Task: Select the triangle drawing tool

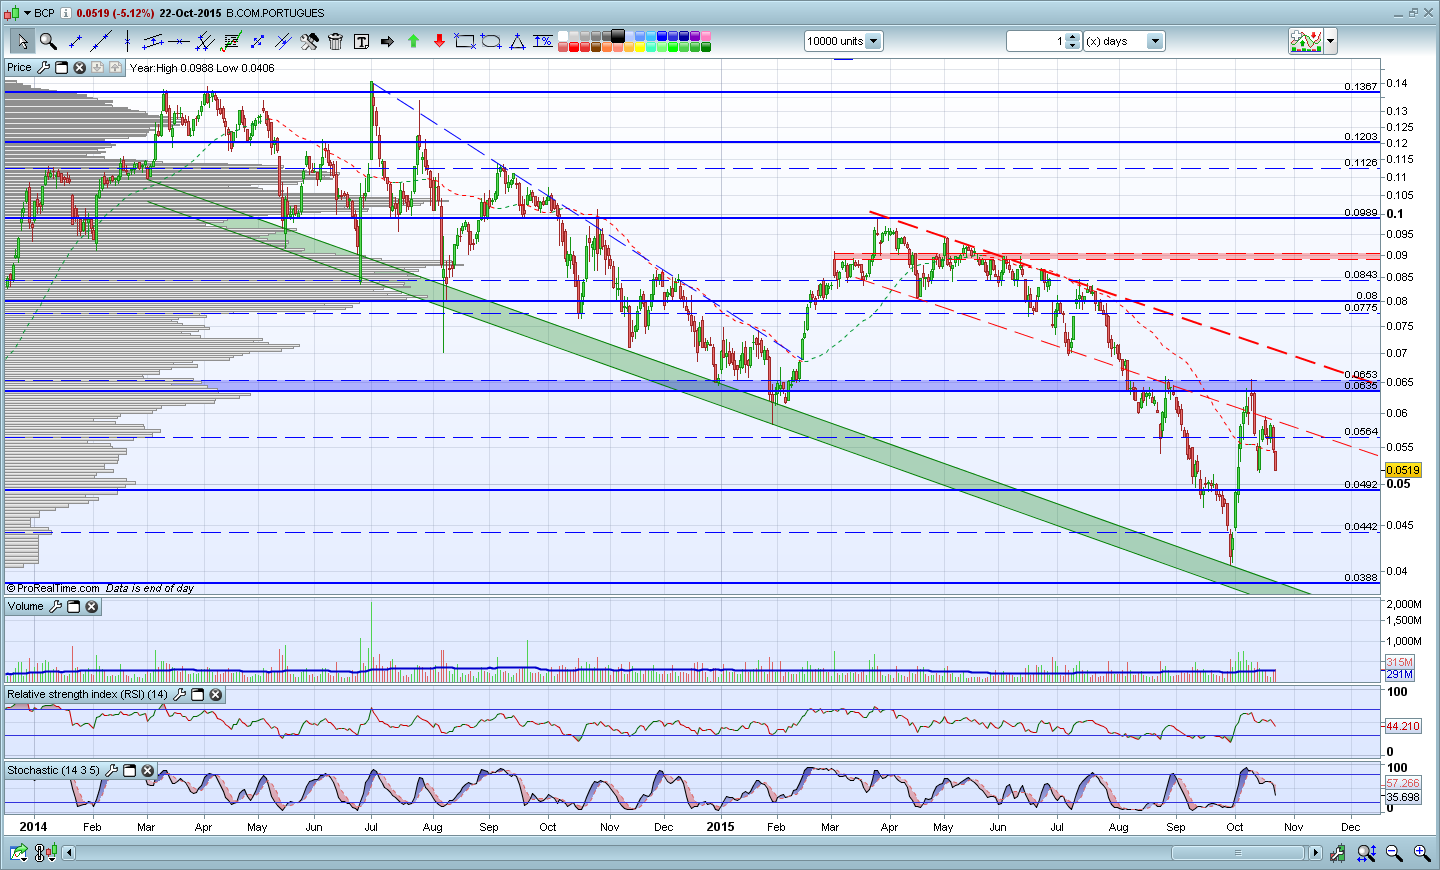Action: (517, 41)
